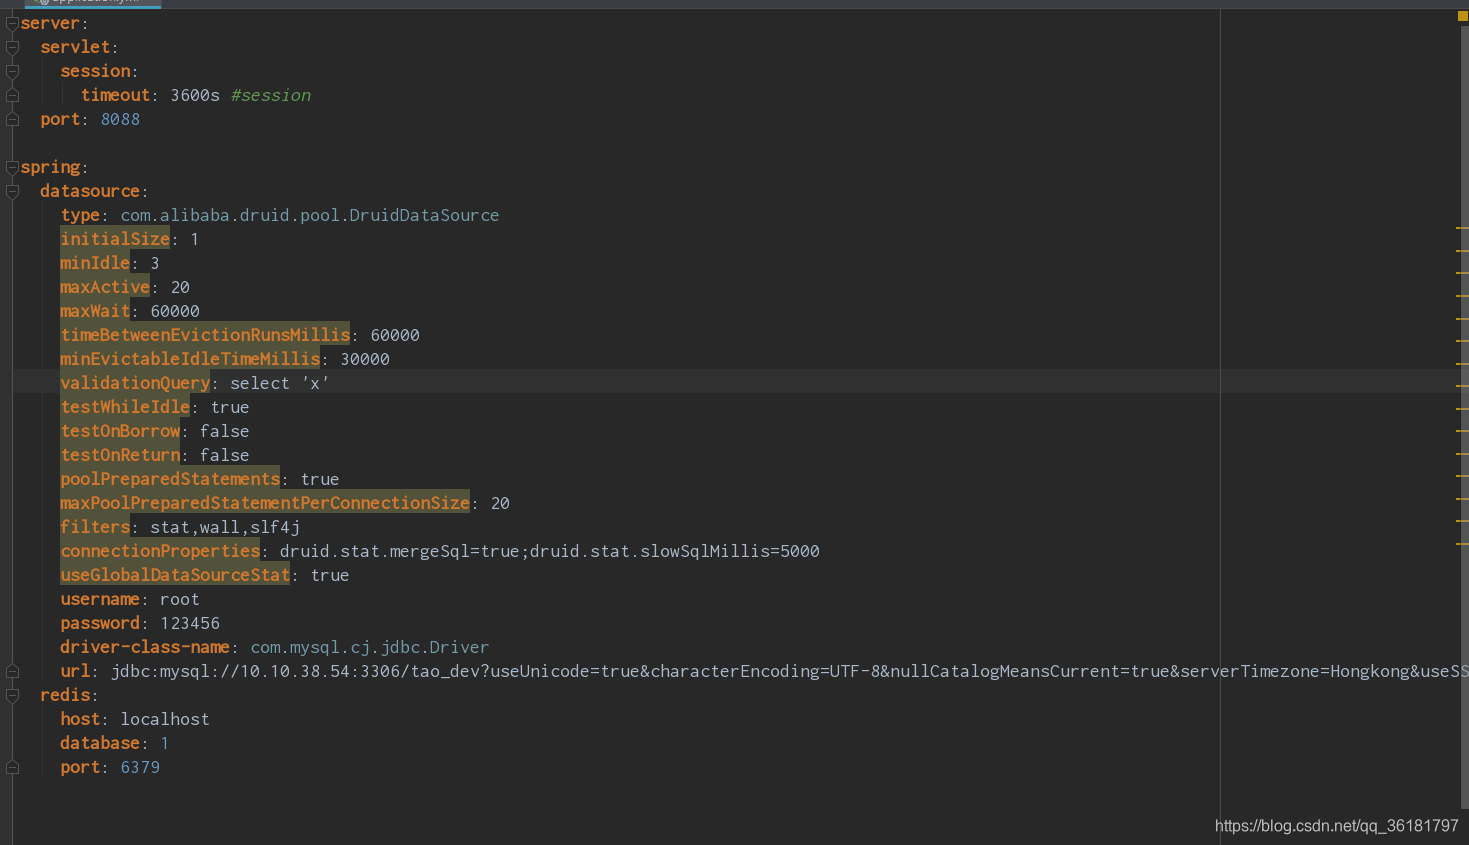Image resolution: width=1469 pixels, height=845 pixels.
Task: Click stat,wall,slf4j filters value
Action: pyautogui.click(x=225, y=527)
